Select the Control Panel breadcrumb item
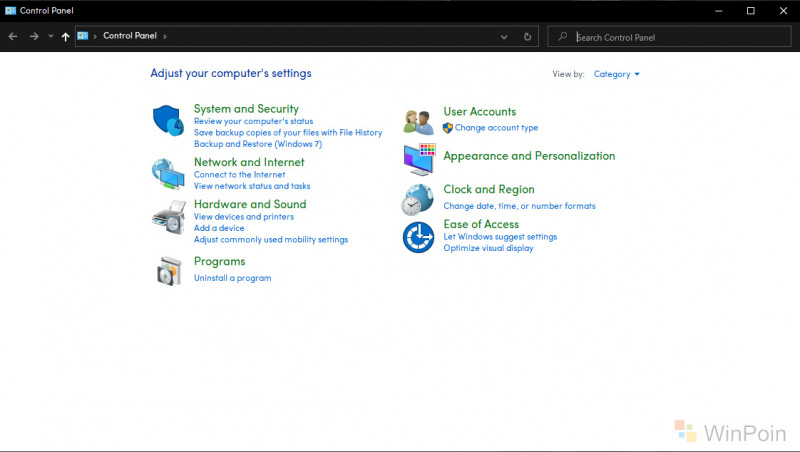 [130, 36]
